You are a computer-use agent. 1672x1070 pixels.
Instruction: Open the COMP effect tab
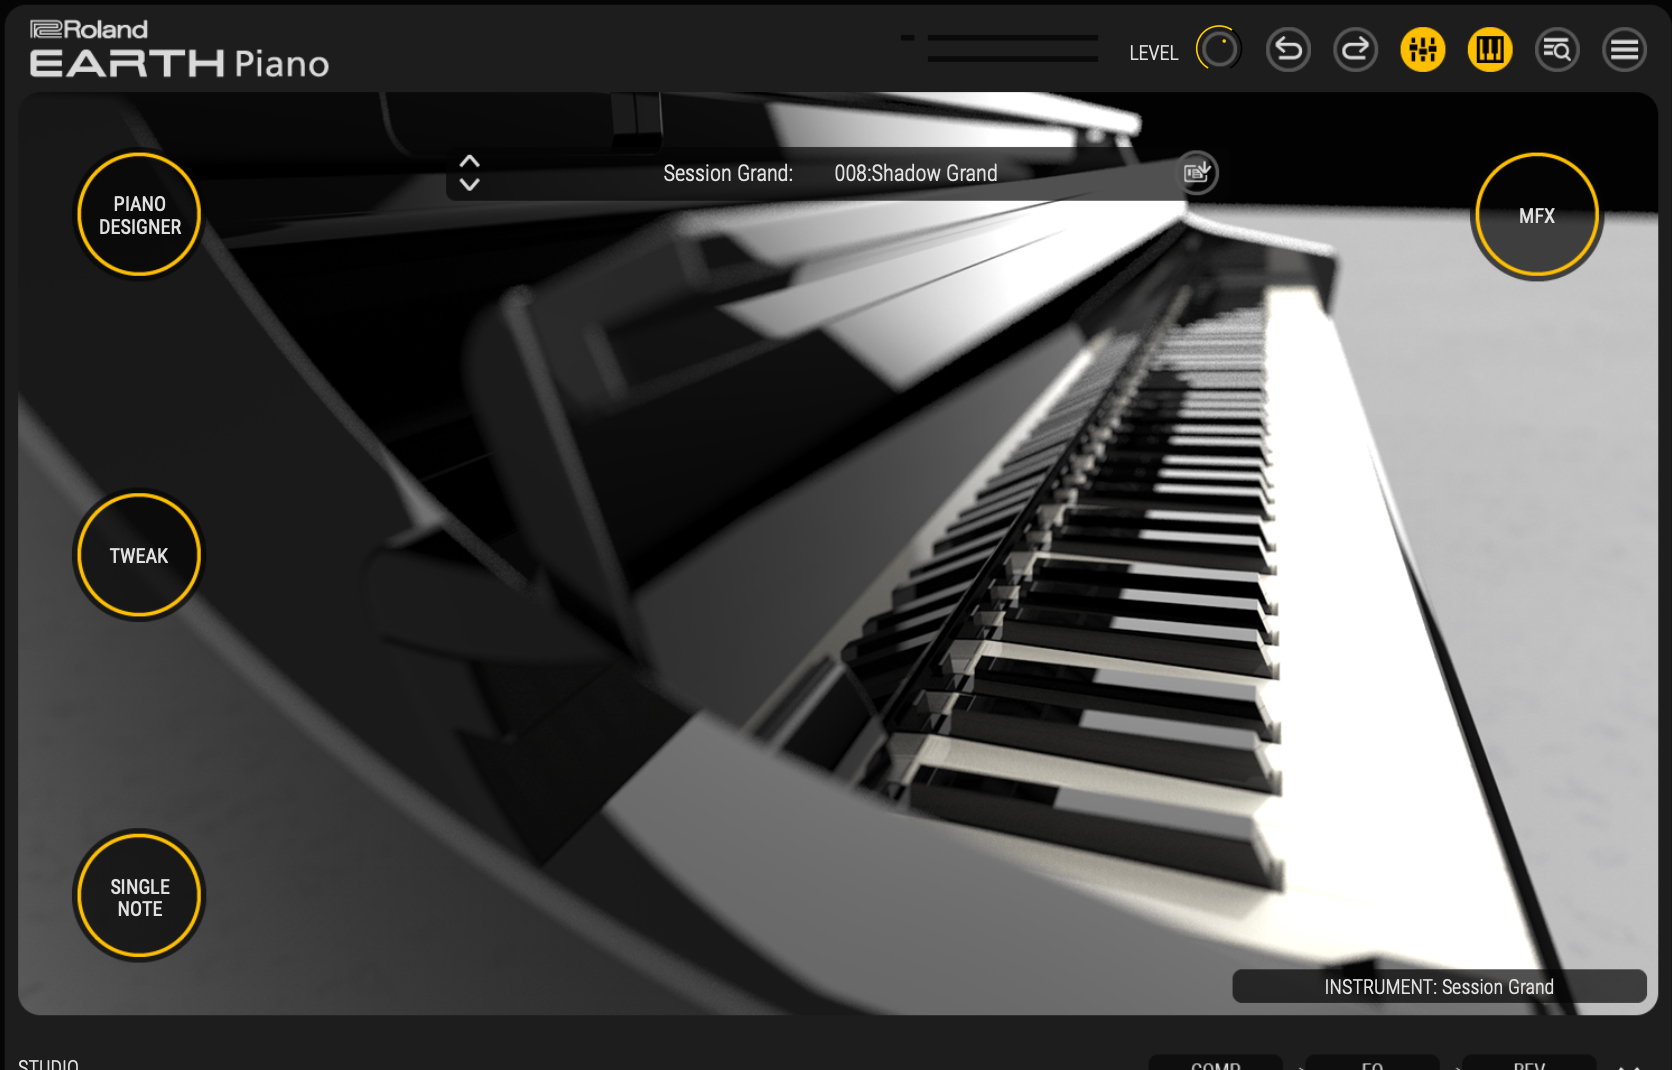(1216, 1062)
